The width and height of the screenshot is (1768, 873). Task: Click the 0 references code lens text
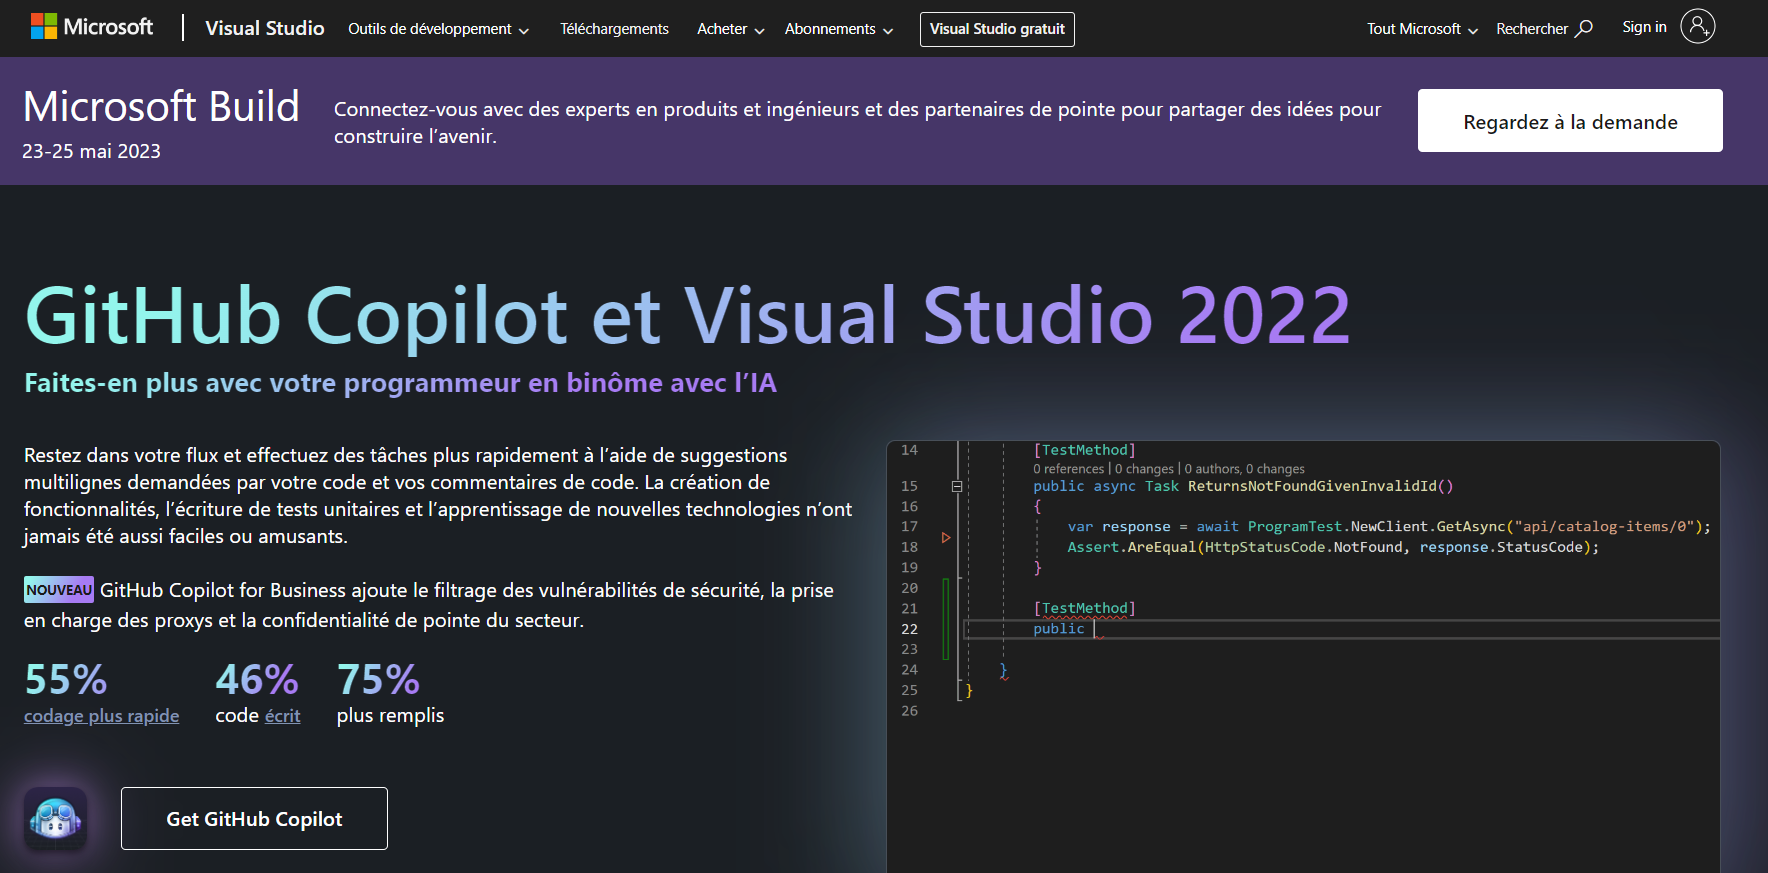[1069, 469]
